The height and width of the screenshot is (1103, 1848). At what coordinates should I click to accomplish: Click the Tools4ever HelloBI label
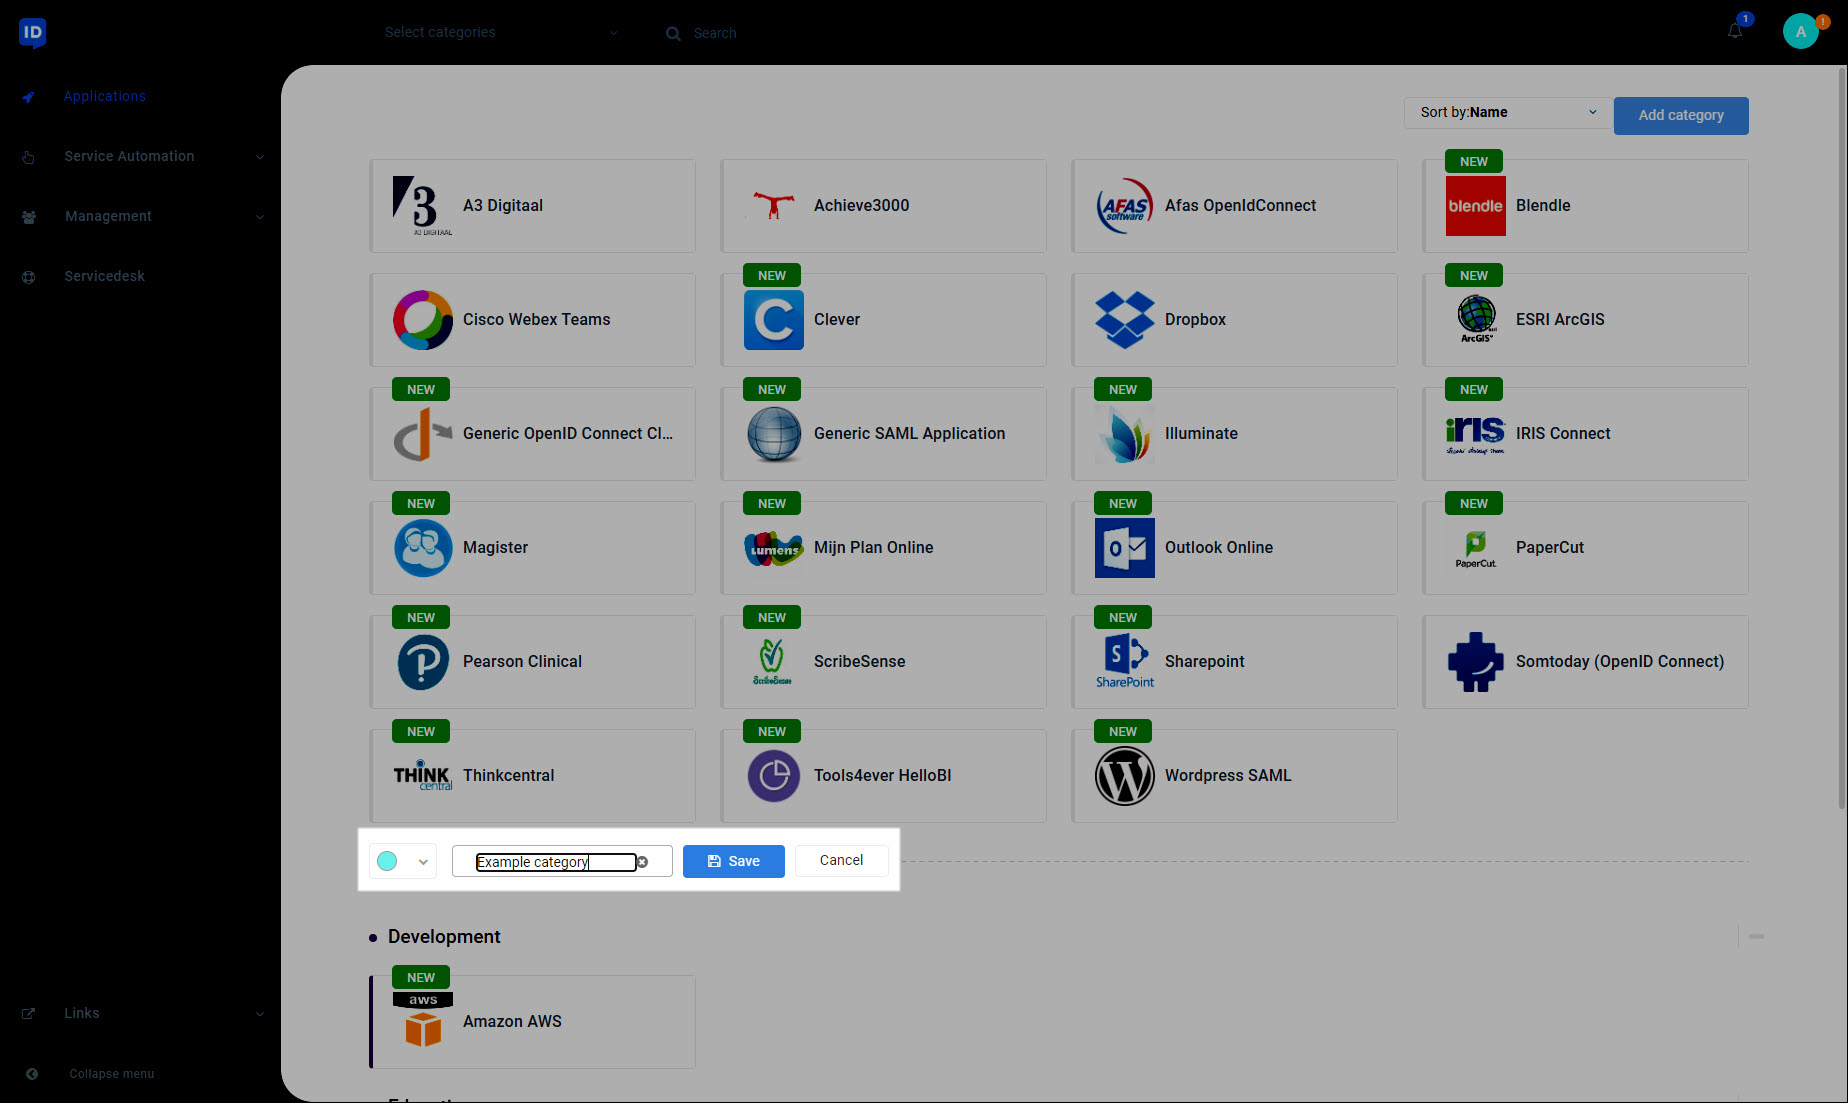point(882,776)
